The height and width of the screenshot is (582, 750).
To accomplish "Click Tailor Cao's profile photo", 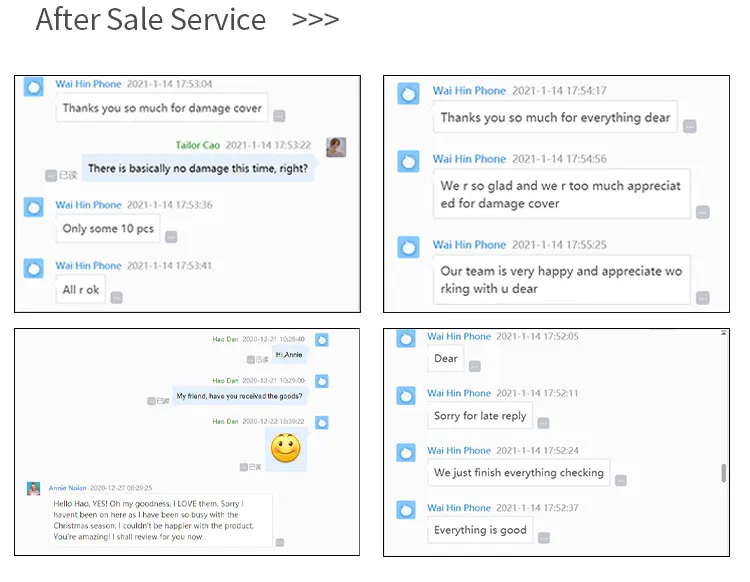I will point(336,147).
